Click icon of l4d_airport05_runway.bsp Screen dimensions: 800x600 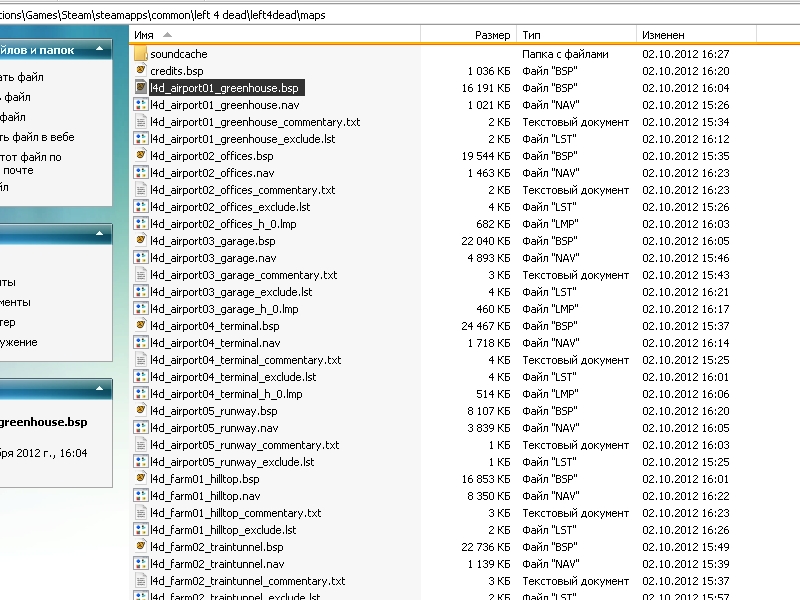pos(140,411)
